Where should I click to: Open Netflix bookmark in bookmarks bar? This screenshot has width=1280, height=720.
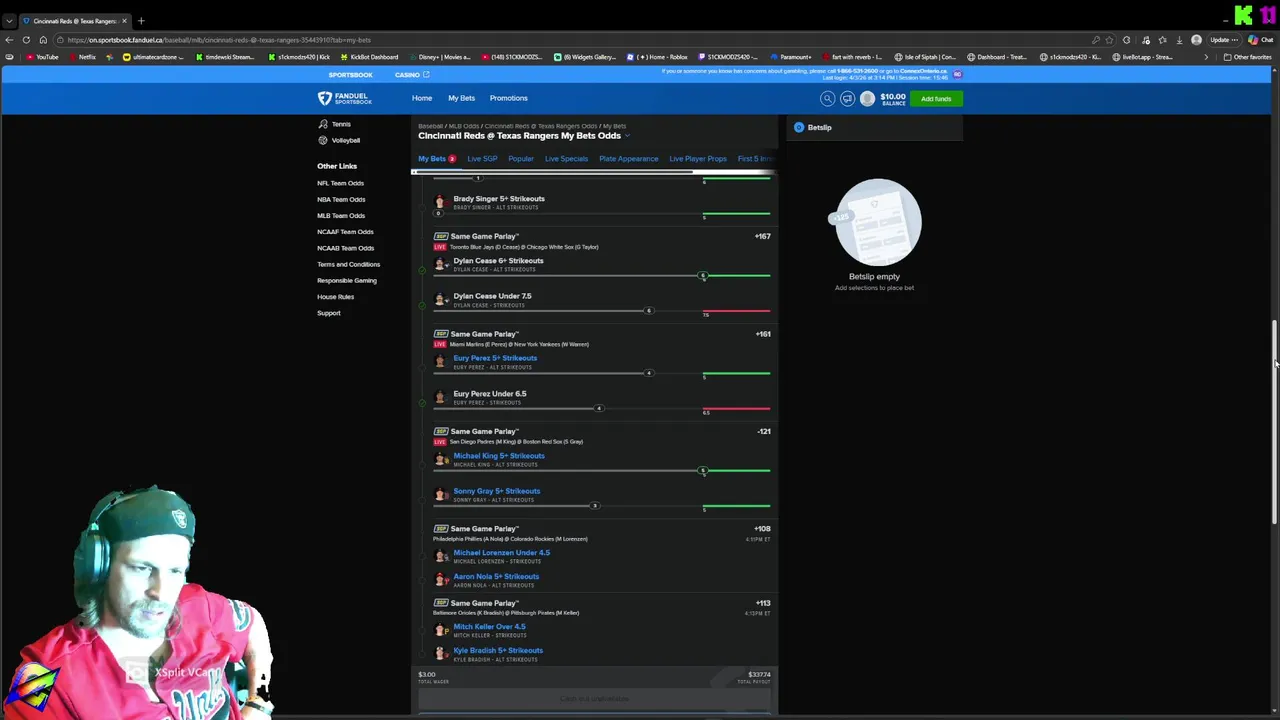point(82,57)
